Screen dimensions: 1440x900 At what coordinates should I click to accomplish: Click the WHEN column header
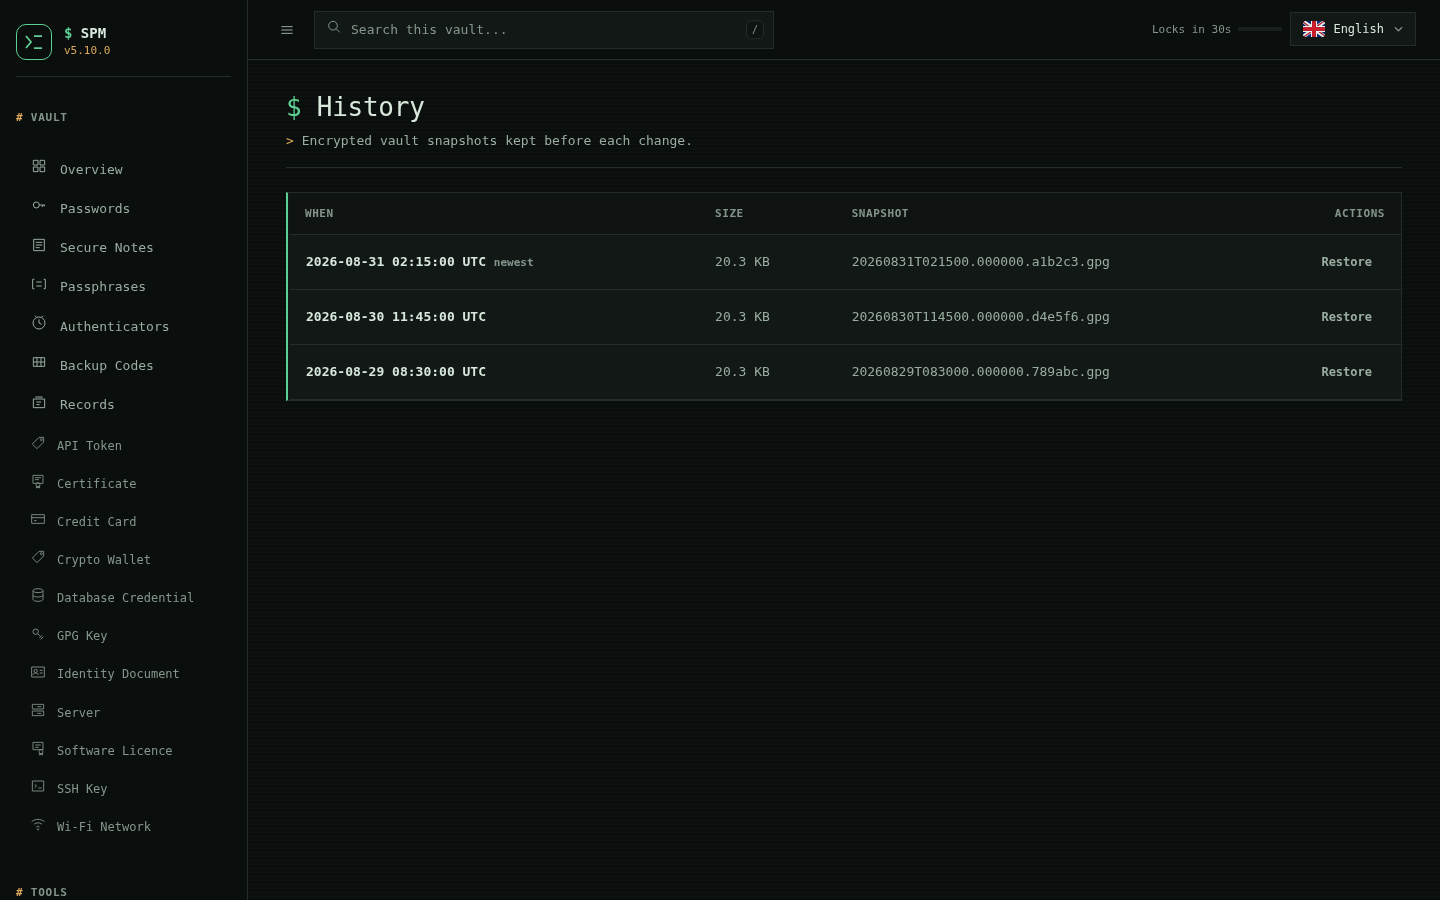[319, 214]
